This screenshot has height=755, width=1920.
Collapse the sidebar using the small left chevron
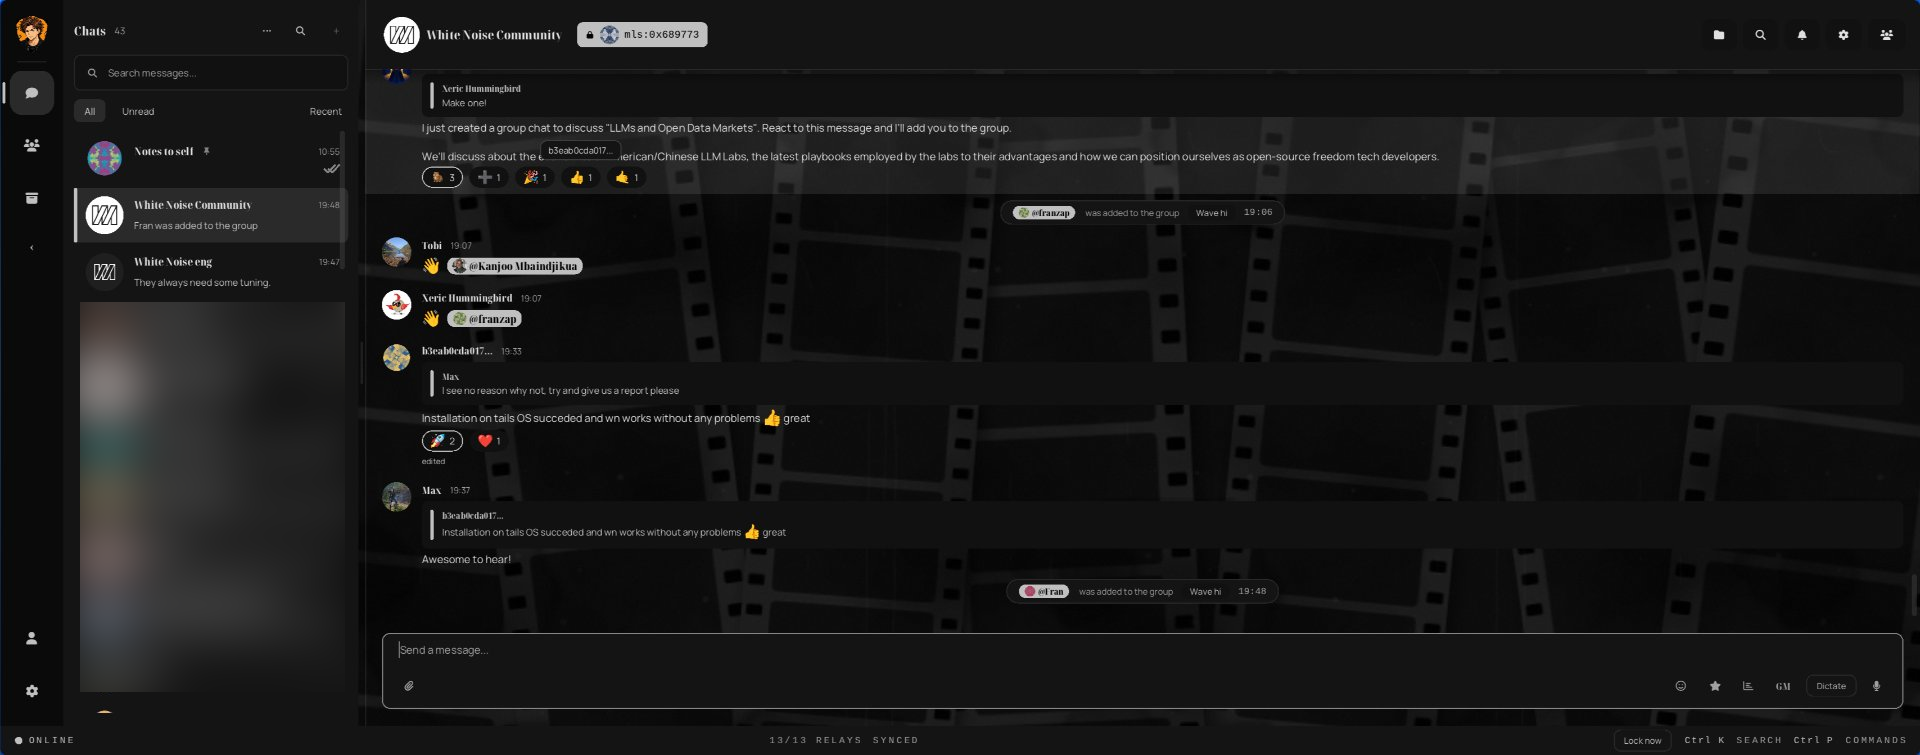(32, 248)
